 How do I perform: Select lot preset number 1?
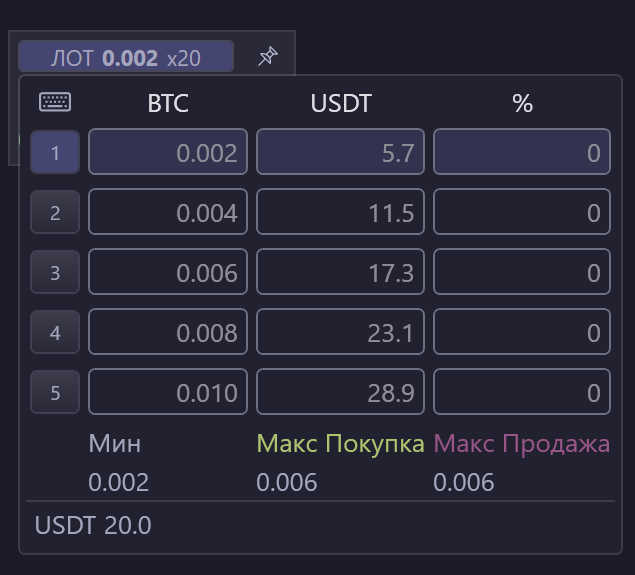pos(55,153)
